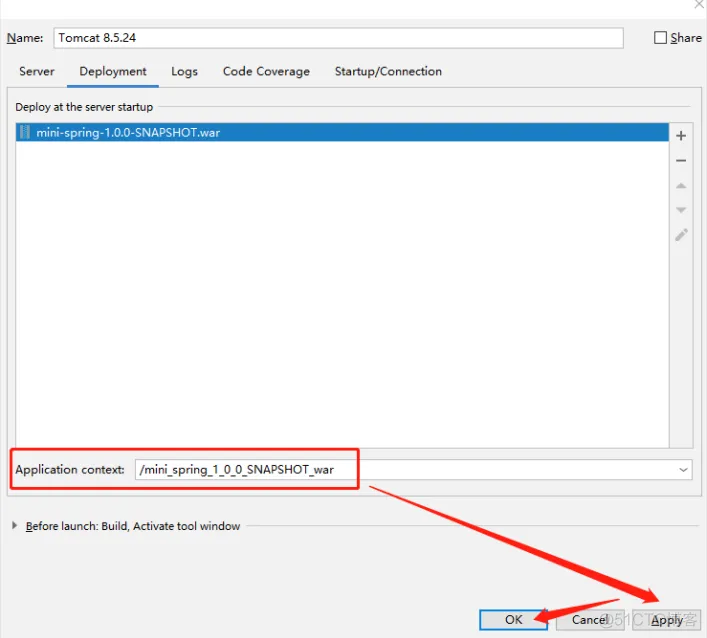The height and width of the screenshot is (638, 707).
Task: Expand the Before launch section
Action: pyautogui.click(x=14, y=526)
